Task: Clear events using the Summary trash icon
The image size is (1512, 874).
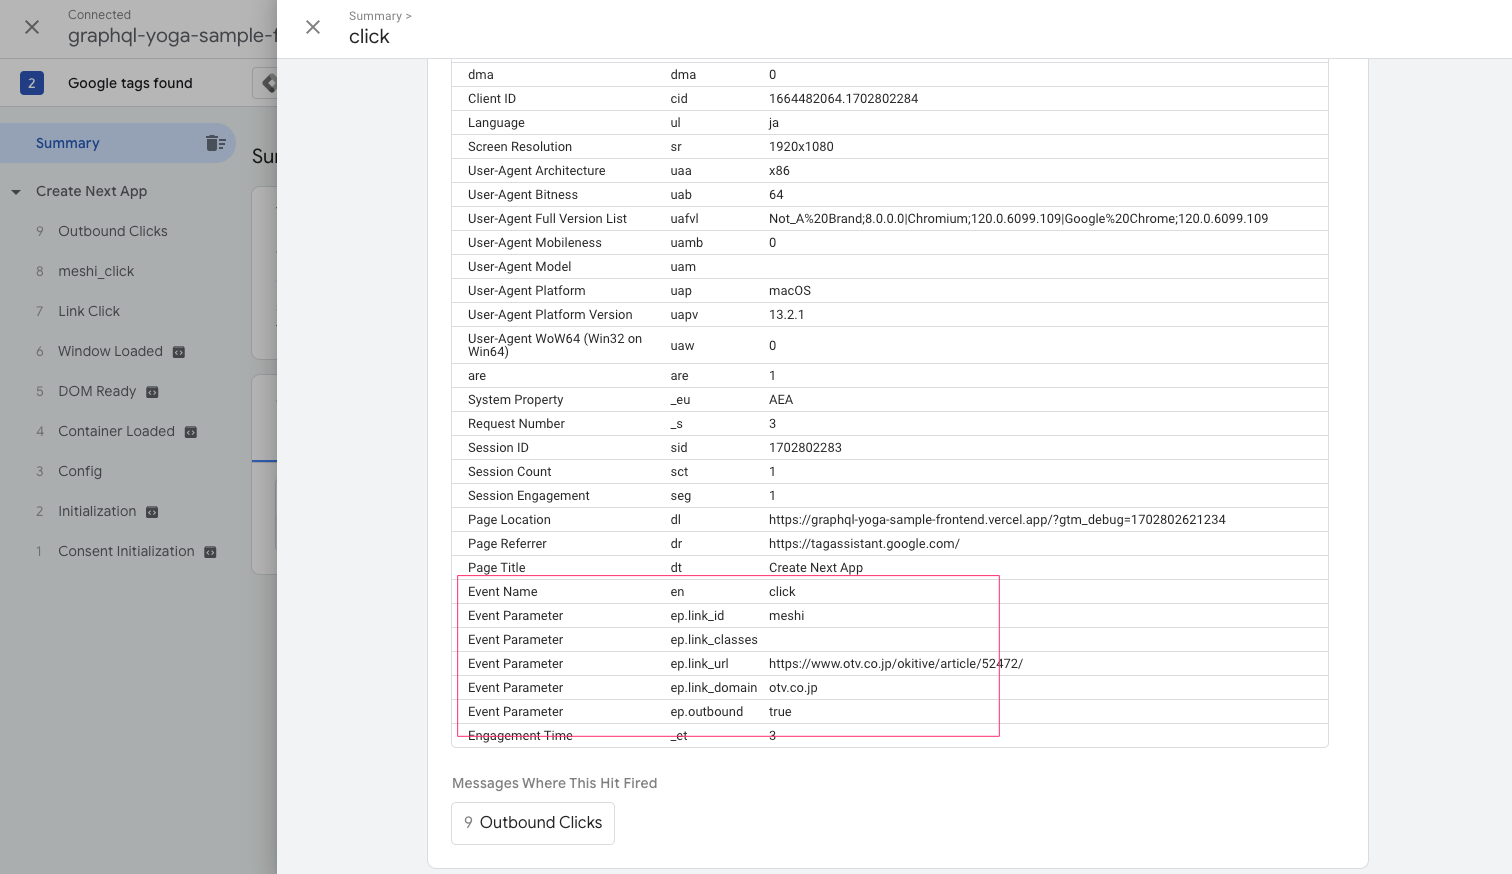Action: pyautogui.click(x=215, y=143)
